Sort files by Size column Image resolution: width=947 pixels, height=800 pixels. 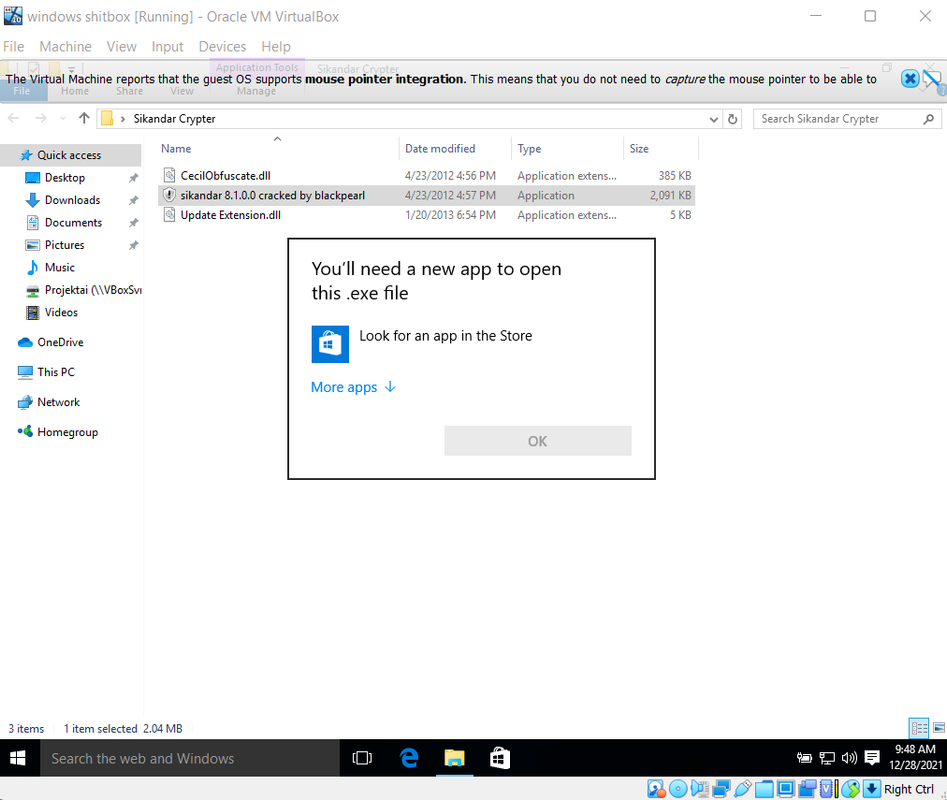(x=639, y=149)
